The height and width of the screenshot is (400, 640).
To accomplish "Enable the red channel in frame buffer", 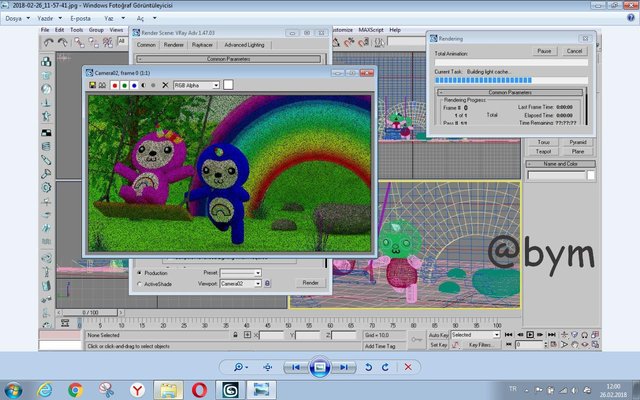I will 113,86.
